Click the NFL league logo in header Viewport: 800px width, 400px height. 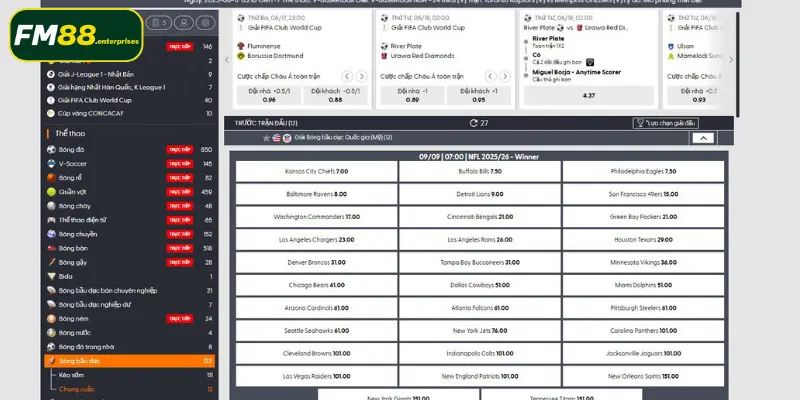287,138
